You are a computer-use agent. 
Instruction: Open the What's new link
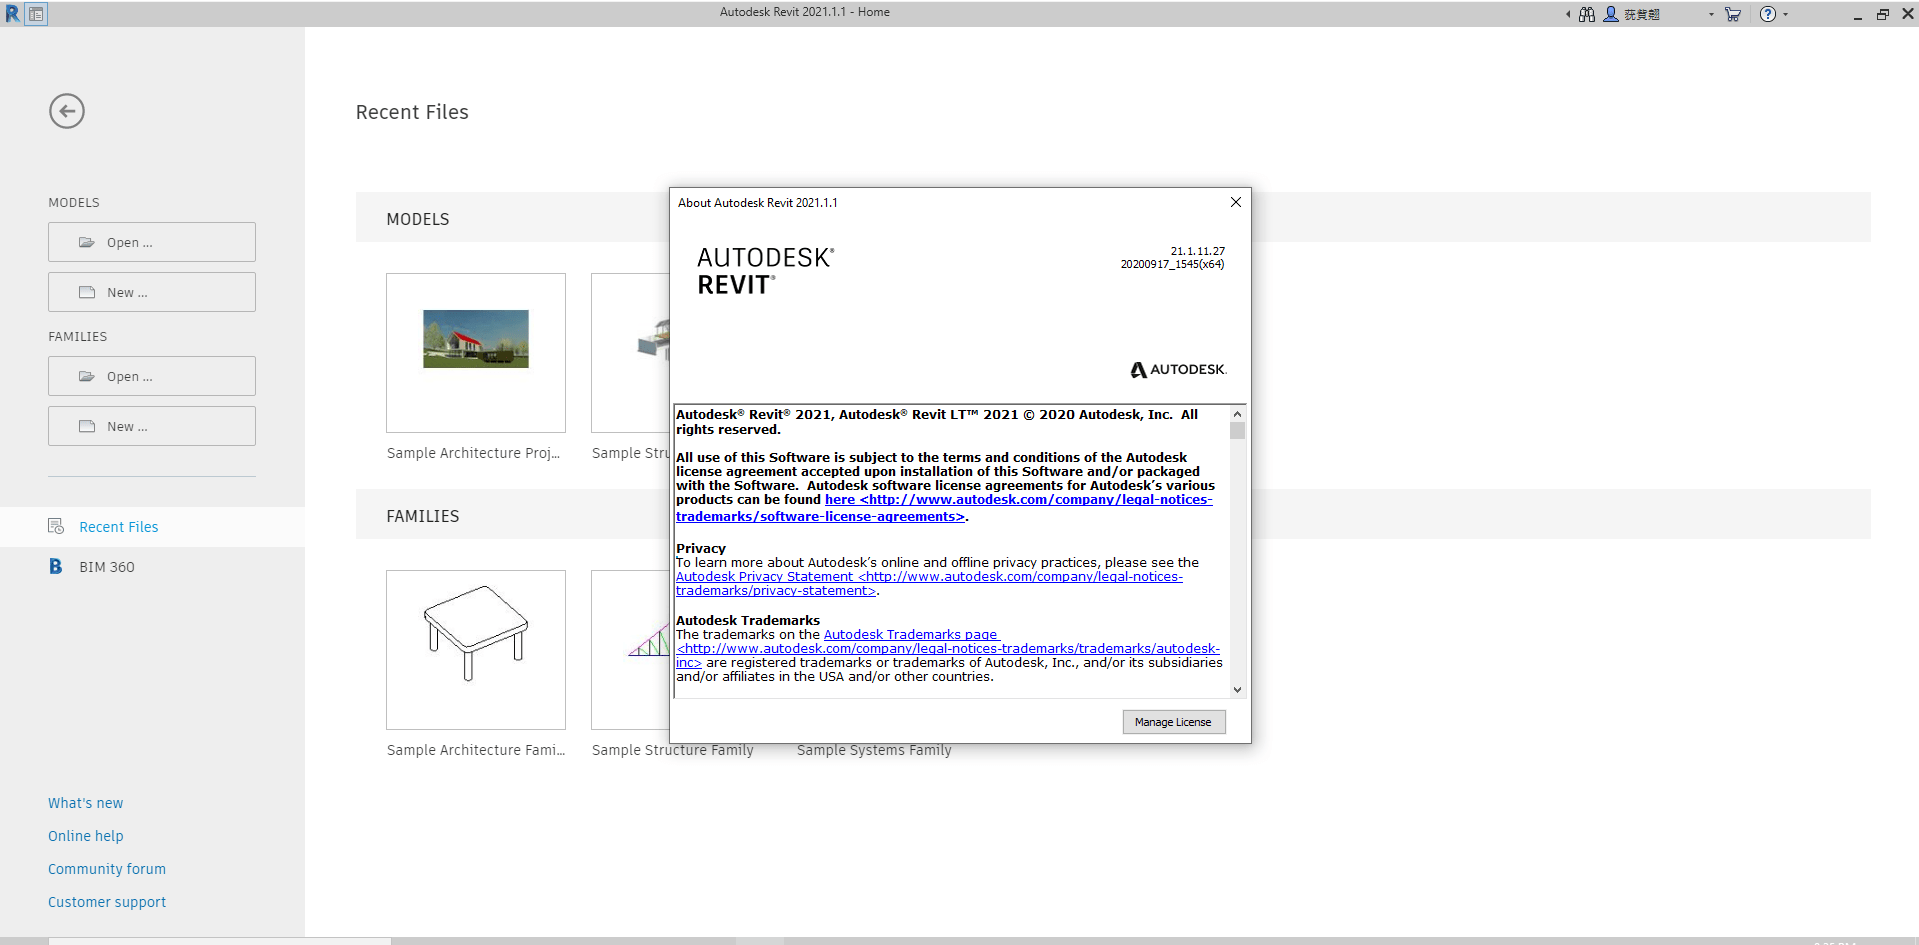(x=86, y=803)
